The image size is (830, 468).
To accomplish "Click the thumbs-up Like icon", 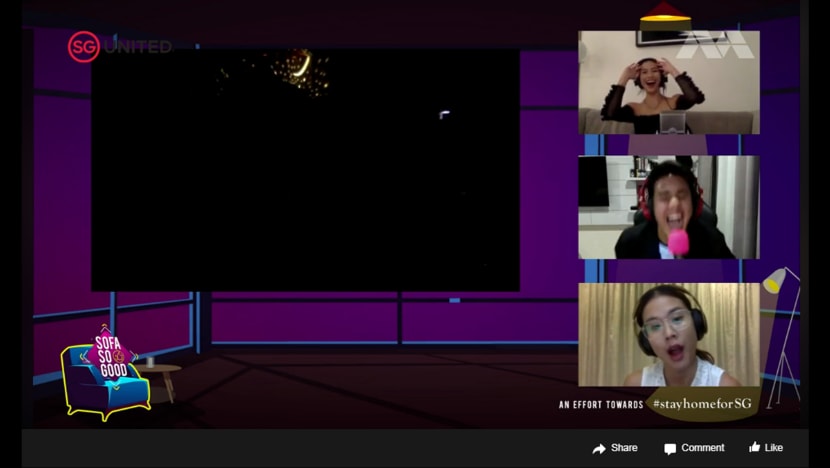I will tap(754, 447).
